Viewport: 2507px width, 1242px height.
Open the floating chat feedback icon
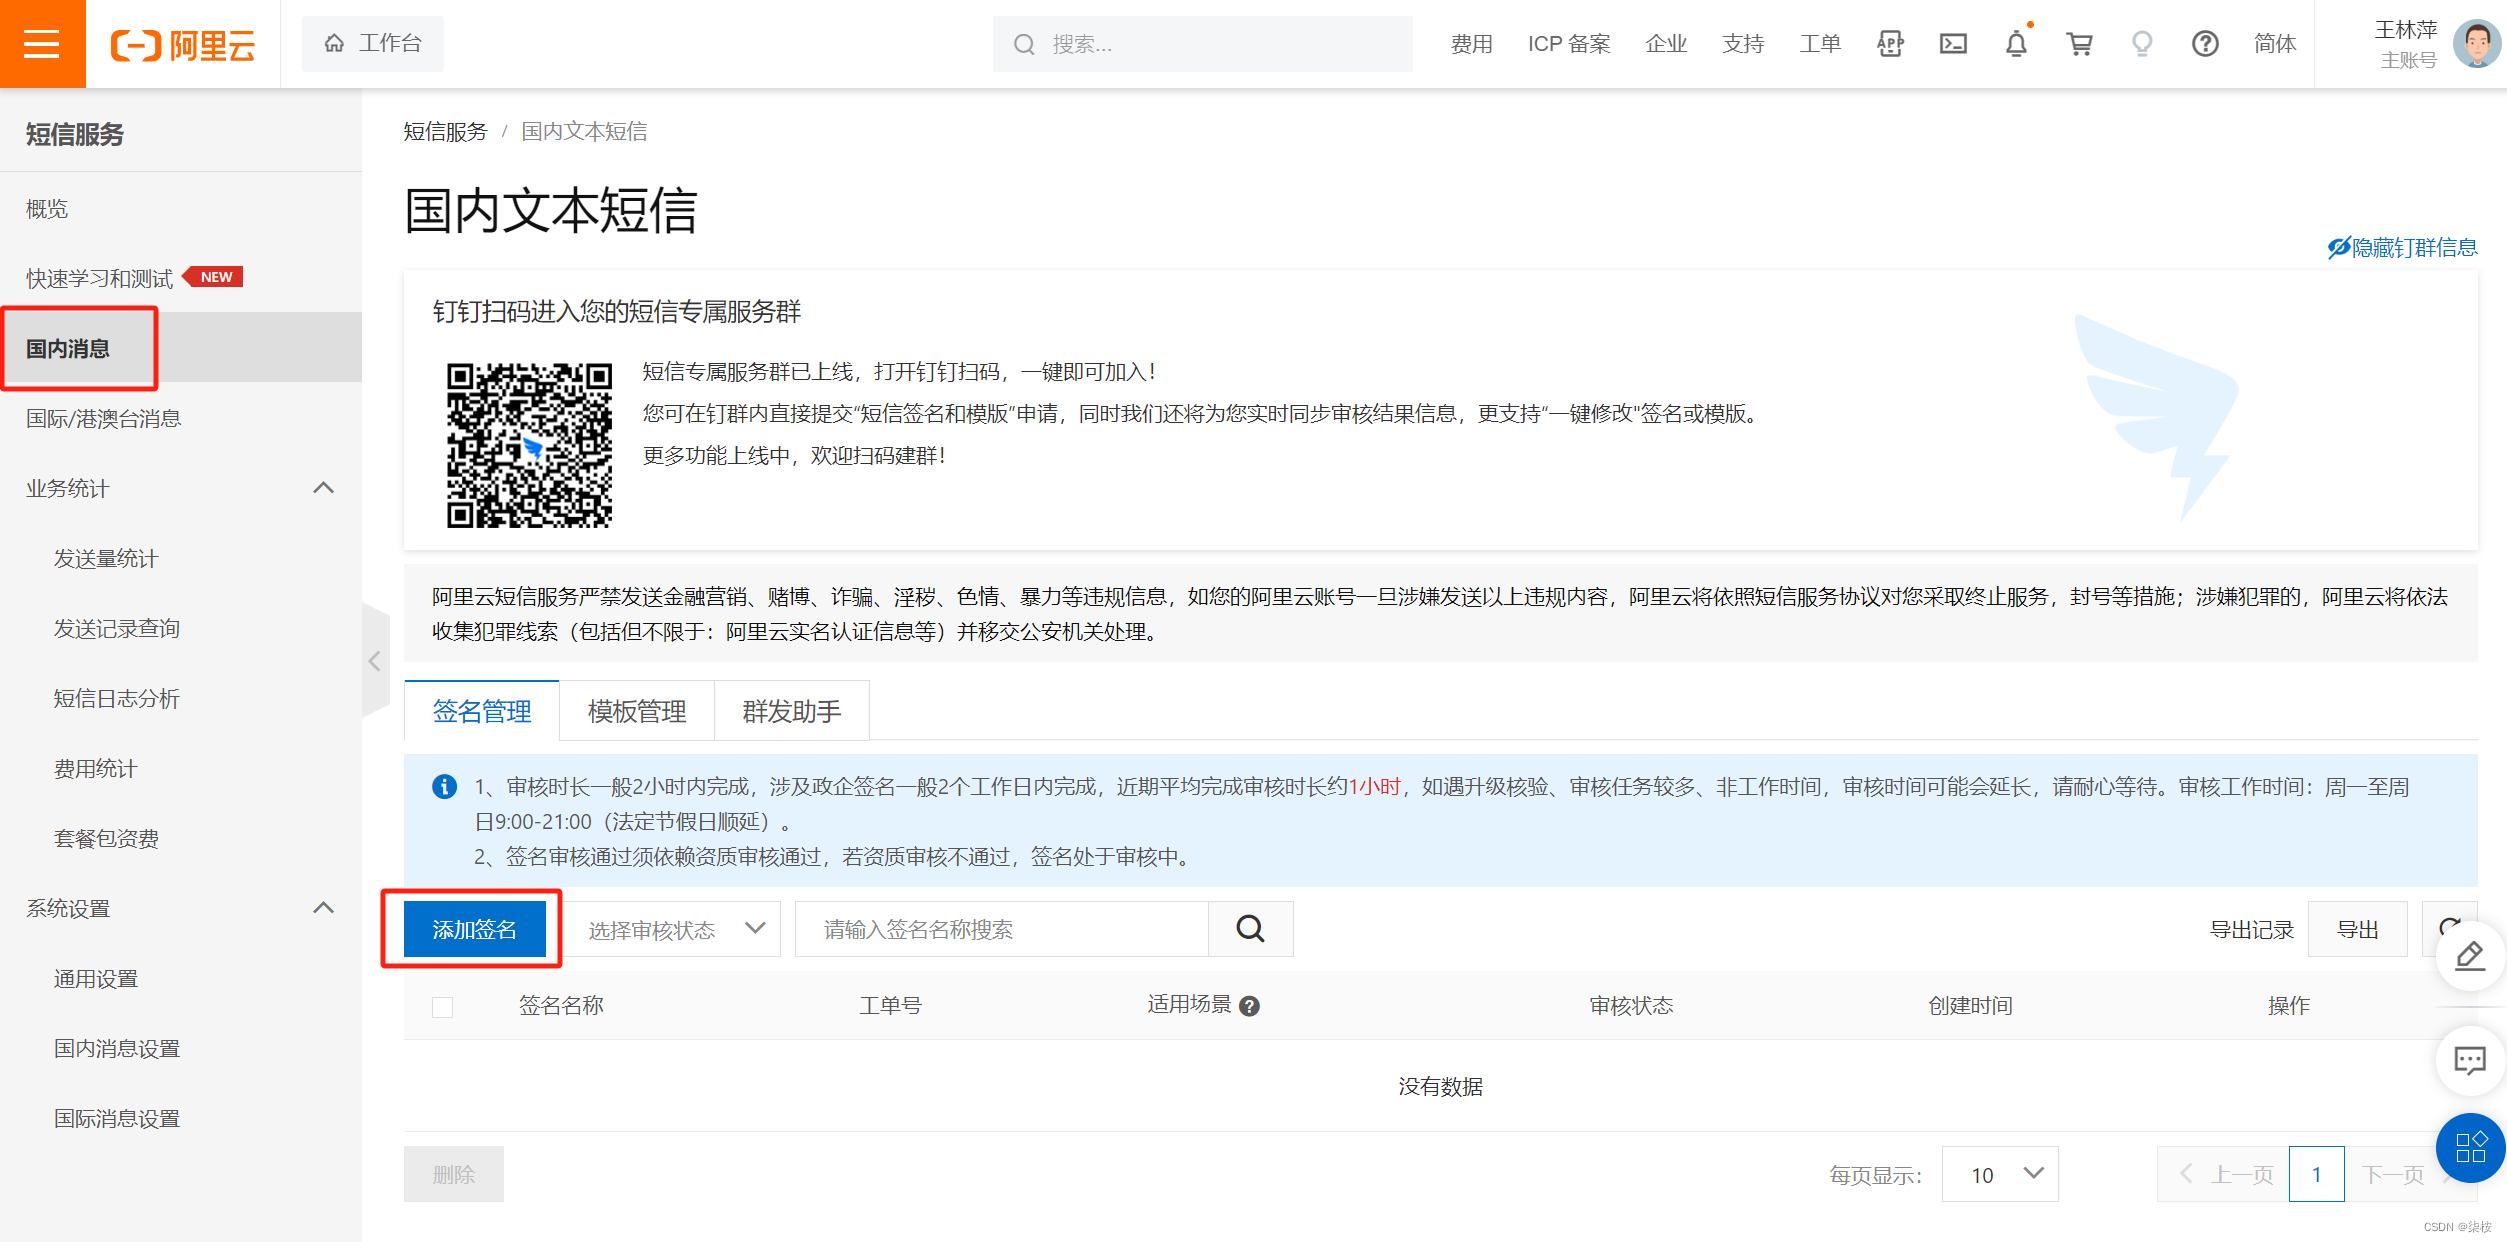[2470, 1060]
